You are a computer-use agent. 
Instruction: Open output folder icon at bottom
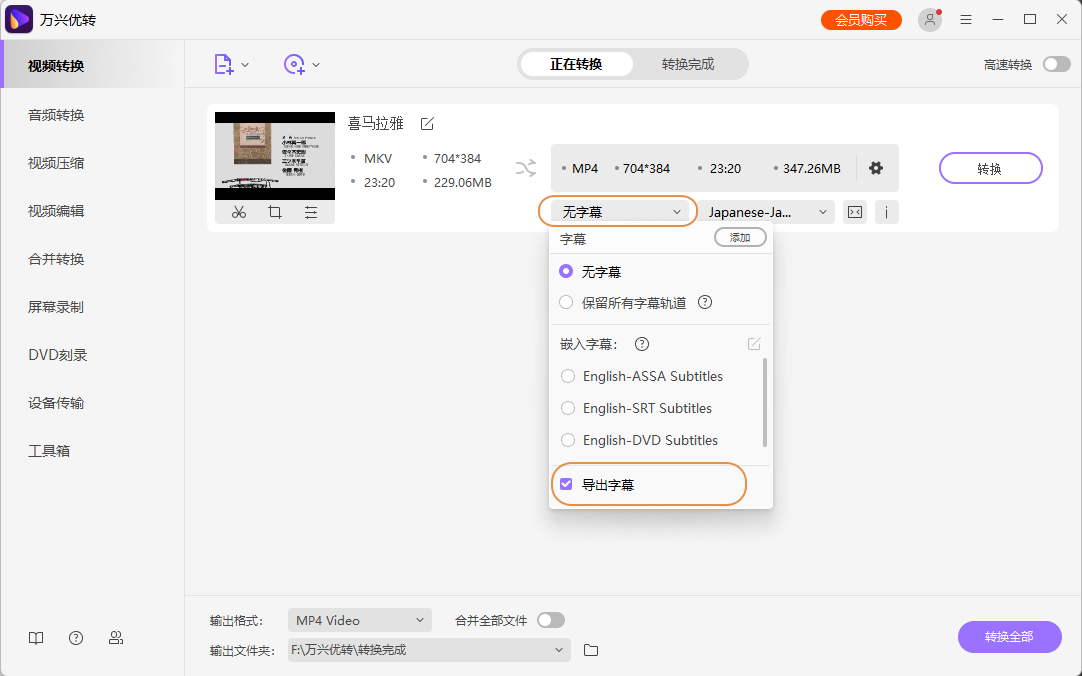(591, 650)
